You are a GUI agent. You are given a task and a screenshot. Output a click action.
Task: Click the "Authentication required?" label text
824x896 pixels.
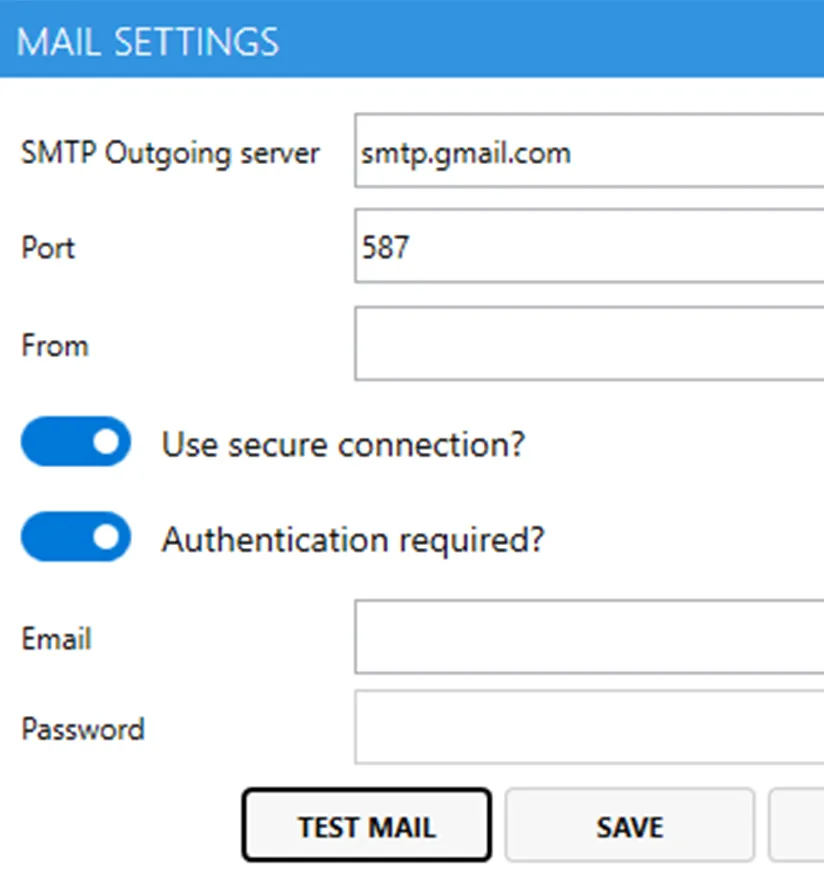coord(353,539)
